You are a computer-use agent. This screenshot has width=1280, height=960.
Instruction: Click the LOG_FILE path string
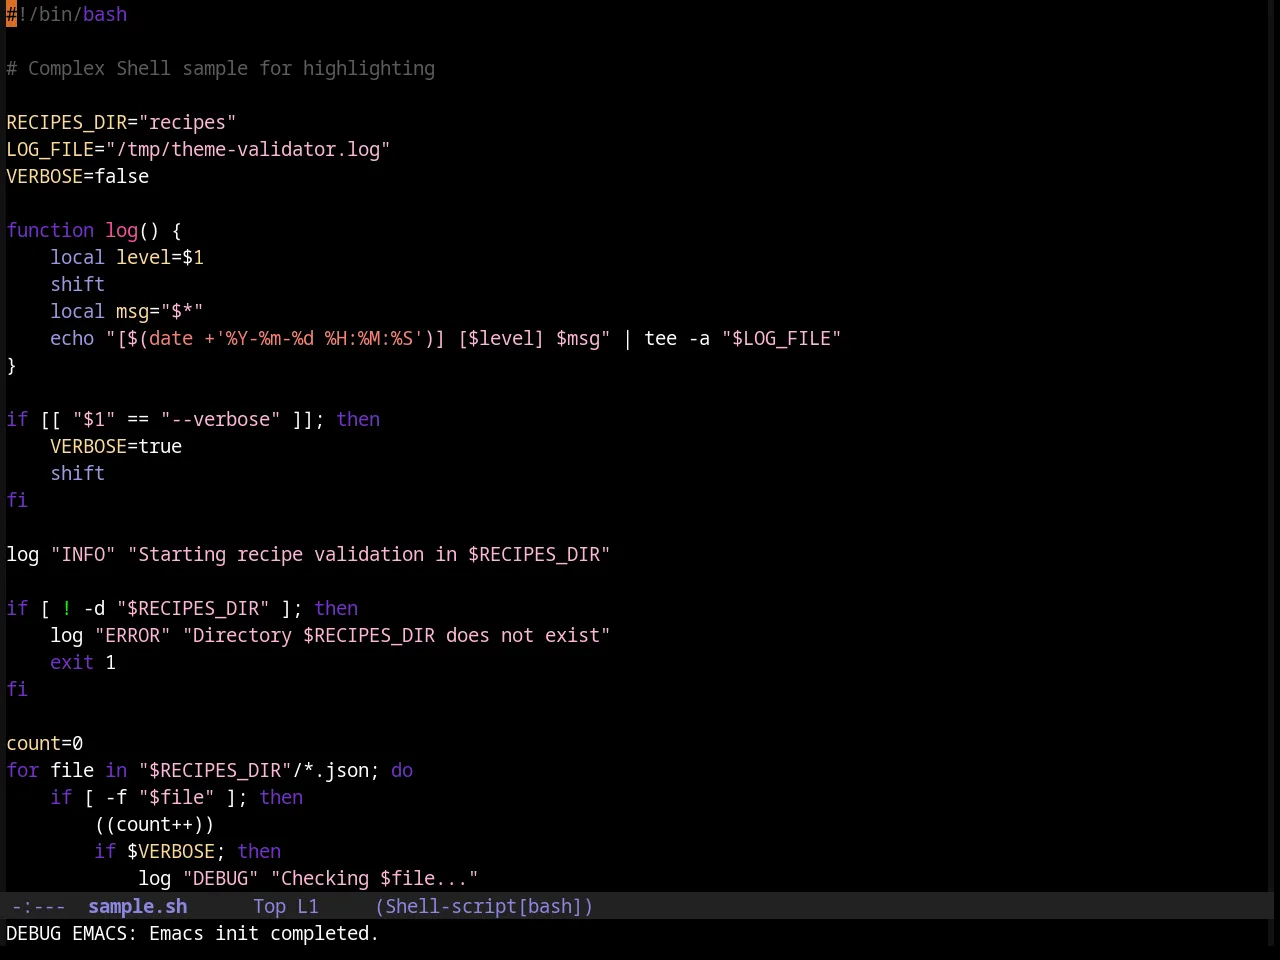pyautogui.click(x=248, y=150)
